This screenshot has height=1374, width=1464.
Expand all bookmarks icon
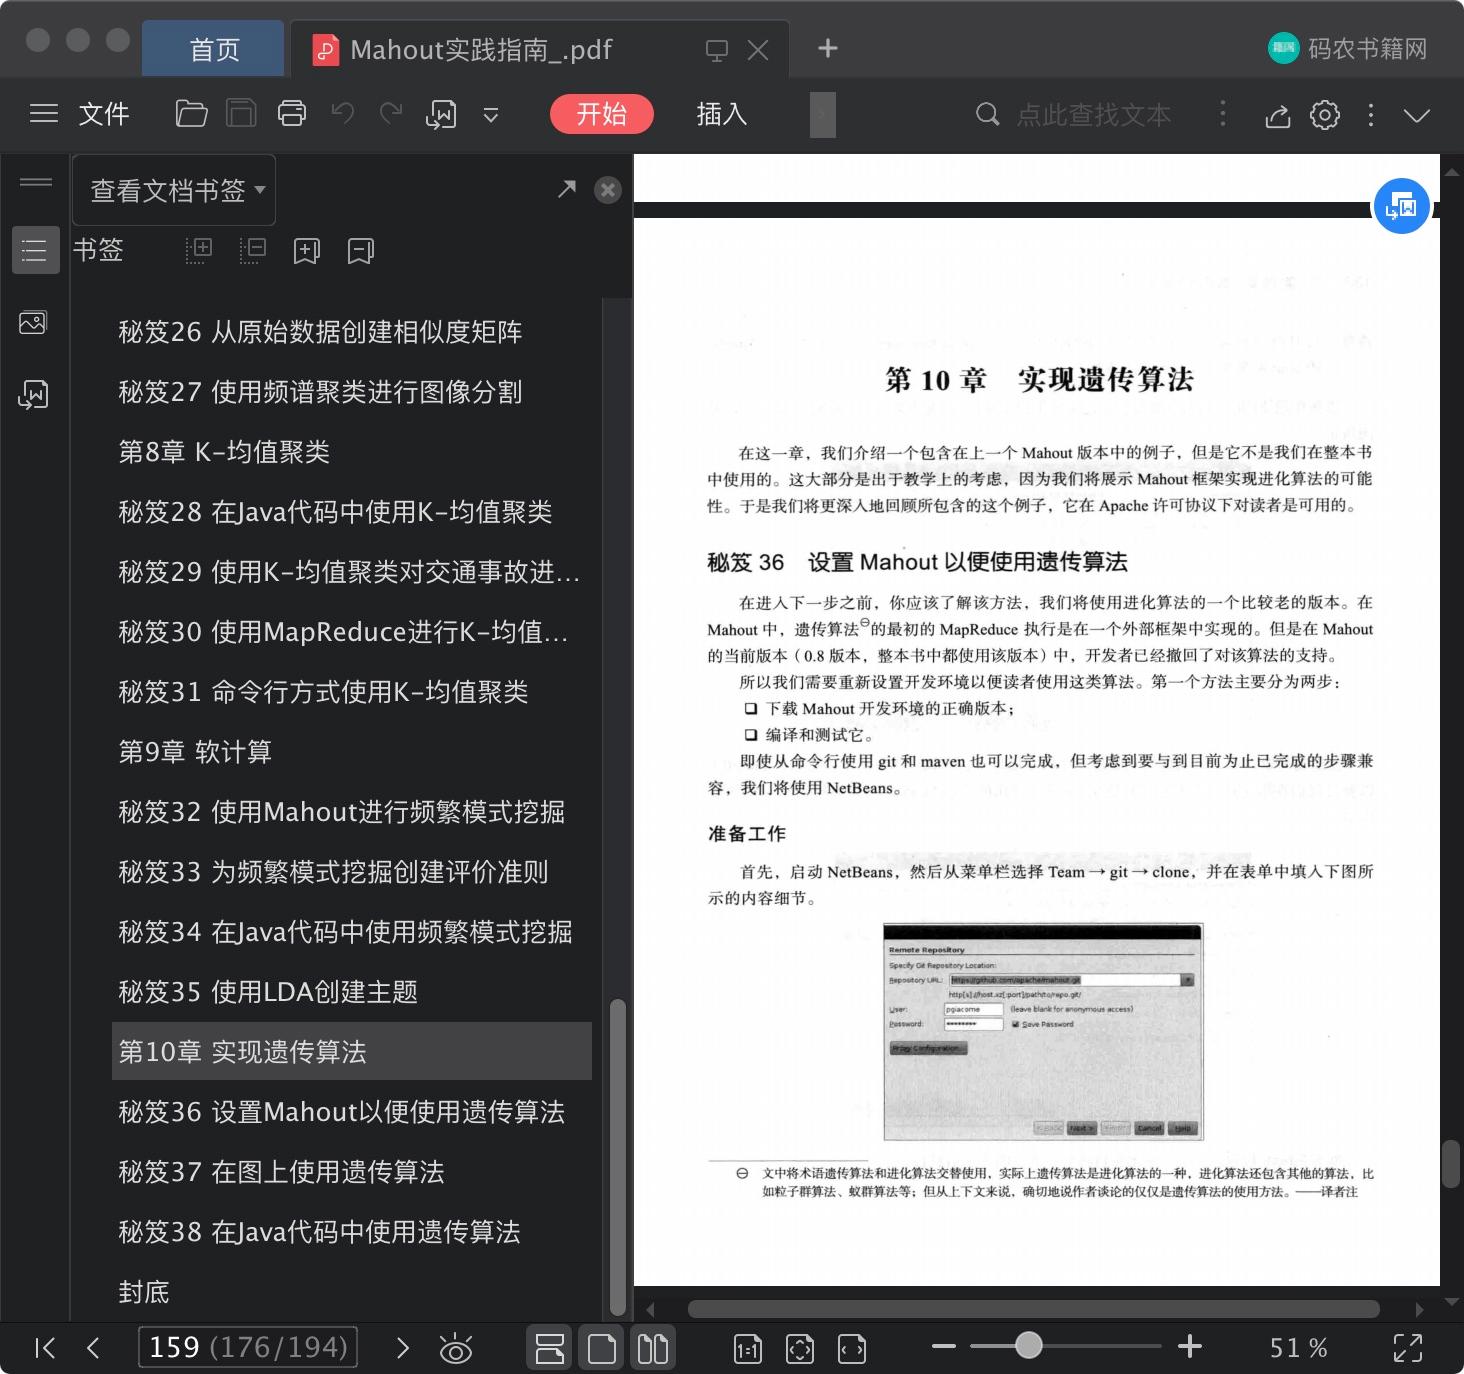[x=199, y=250]
